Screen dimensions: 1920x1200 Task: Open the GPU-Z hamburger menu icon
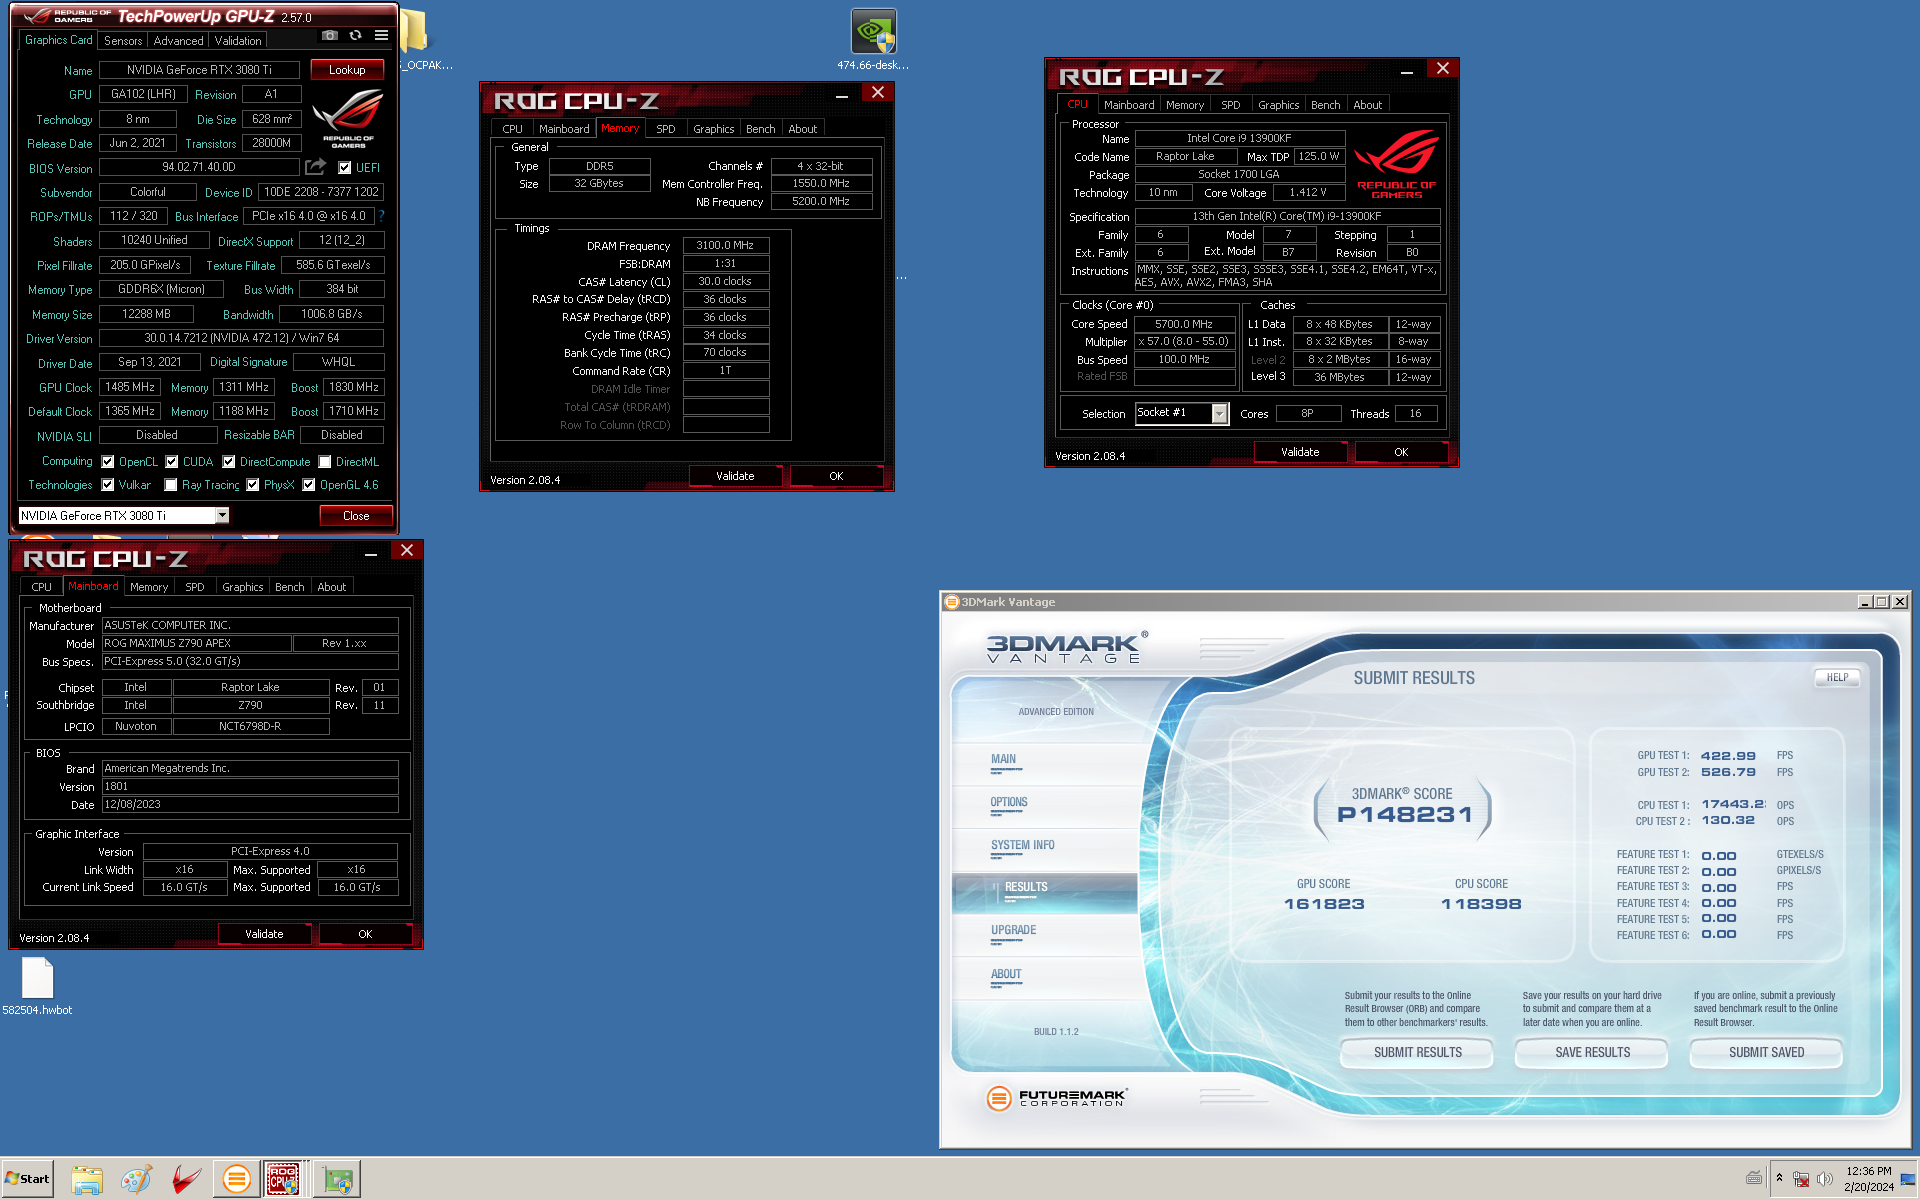click(x=381, y=35)
